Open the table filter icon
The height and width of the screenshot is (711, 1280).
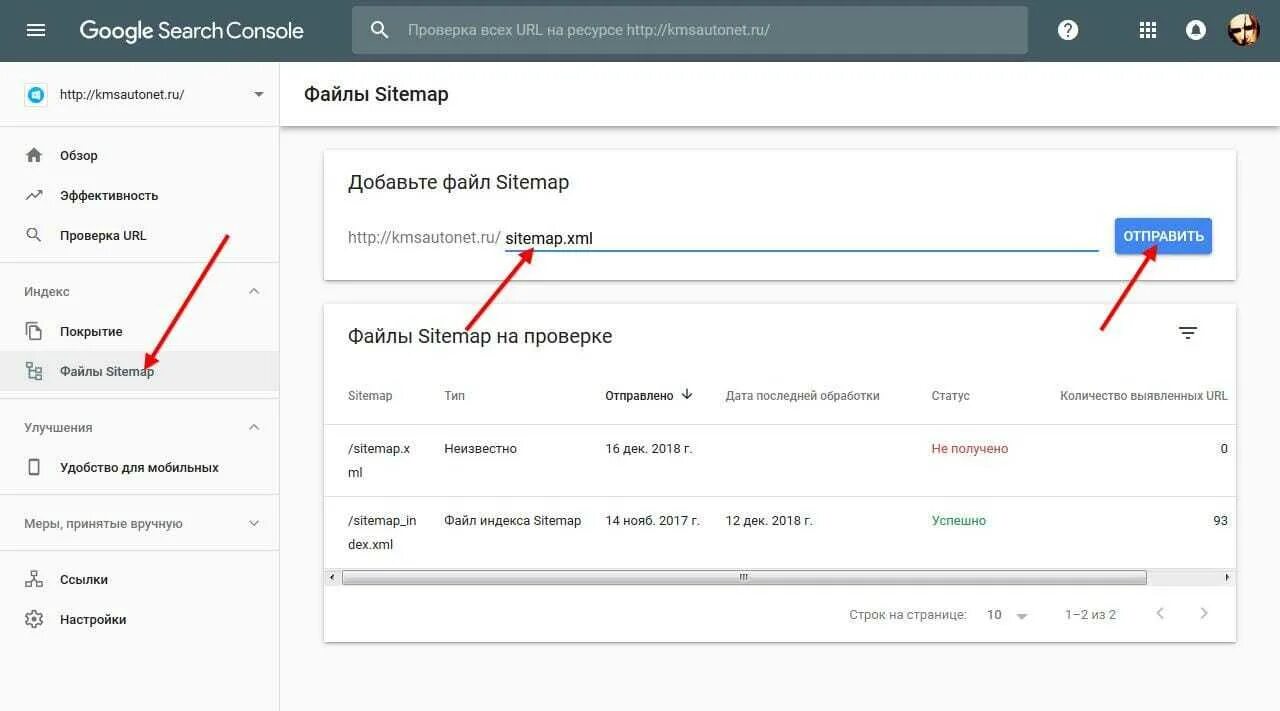tap(1188, 333)
